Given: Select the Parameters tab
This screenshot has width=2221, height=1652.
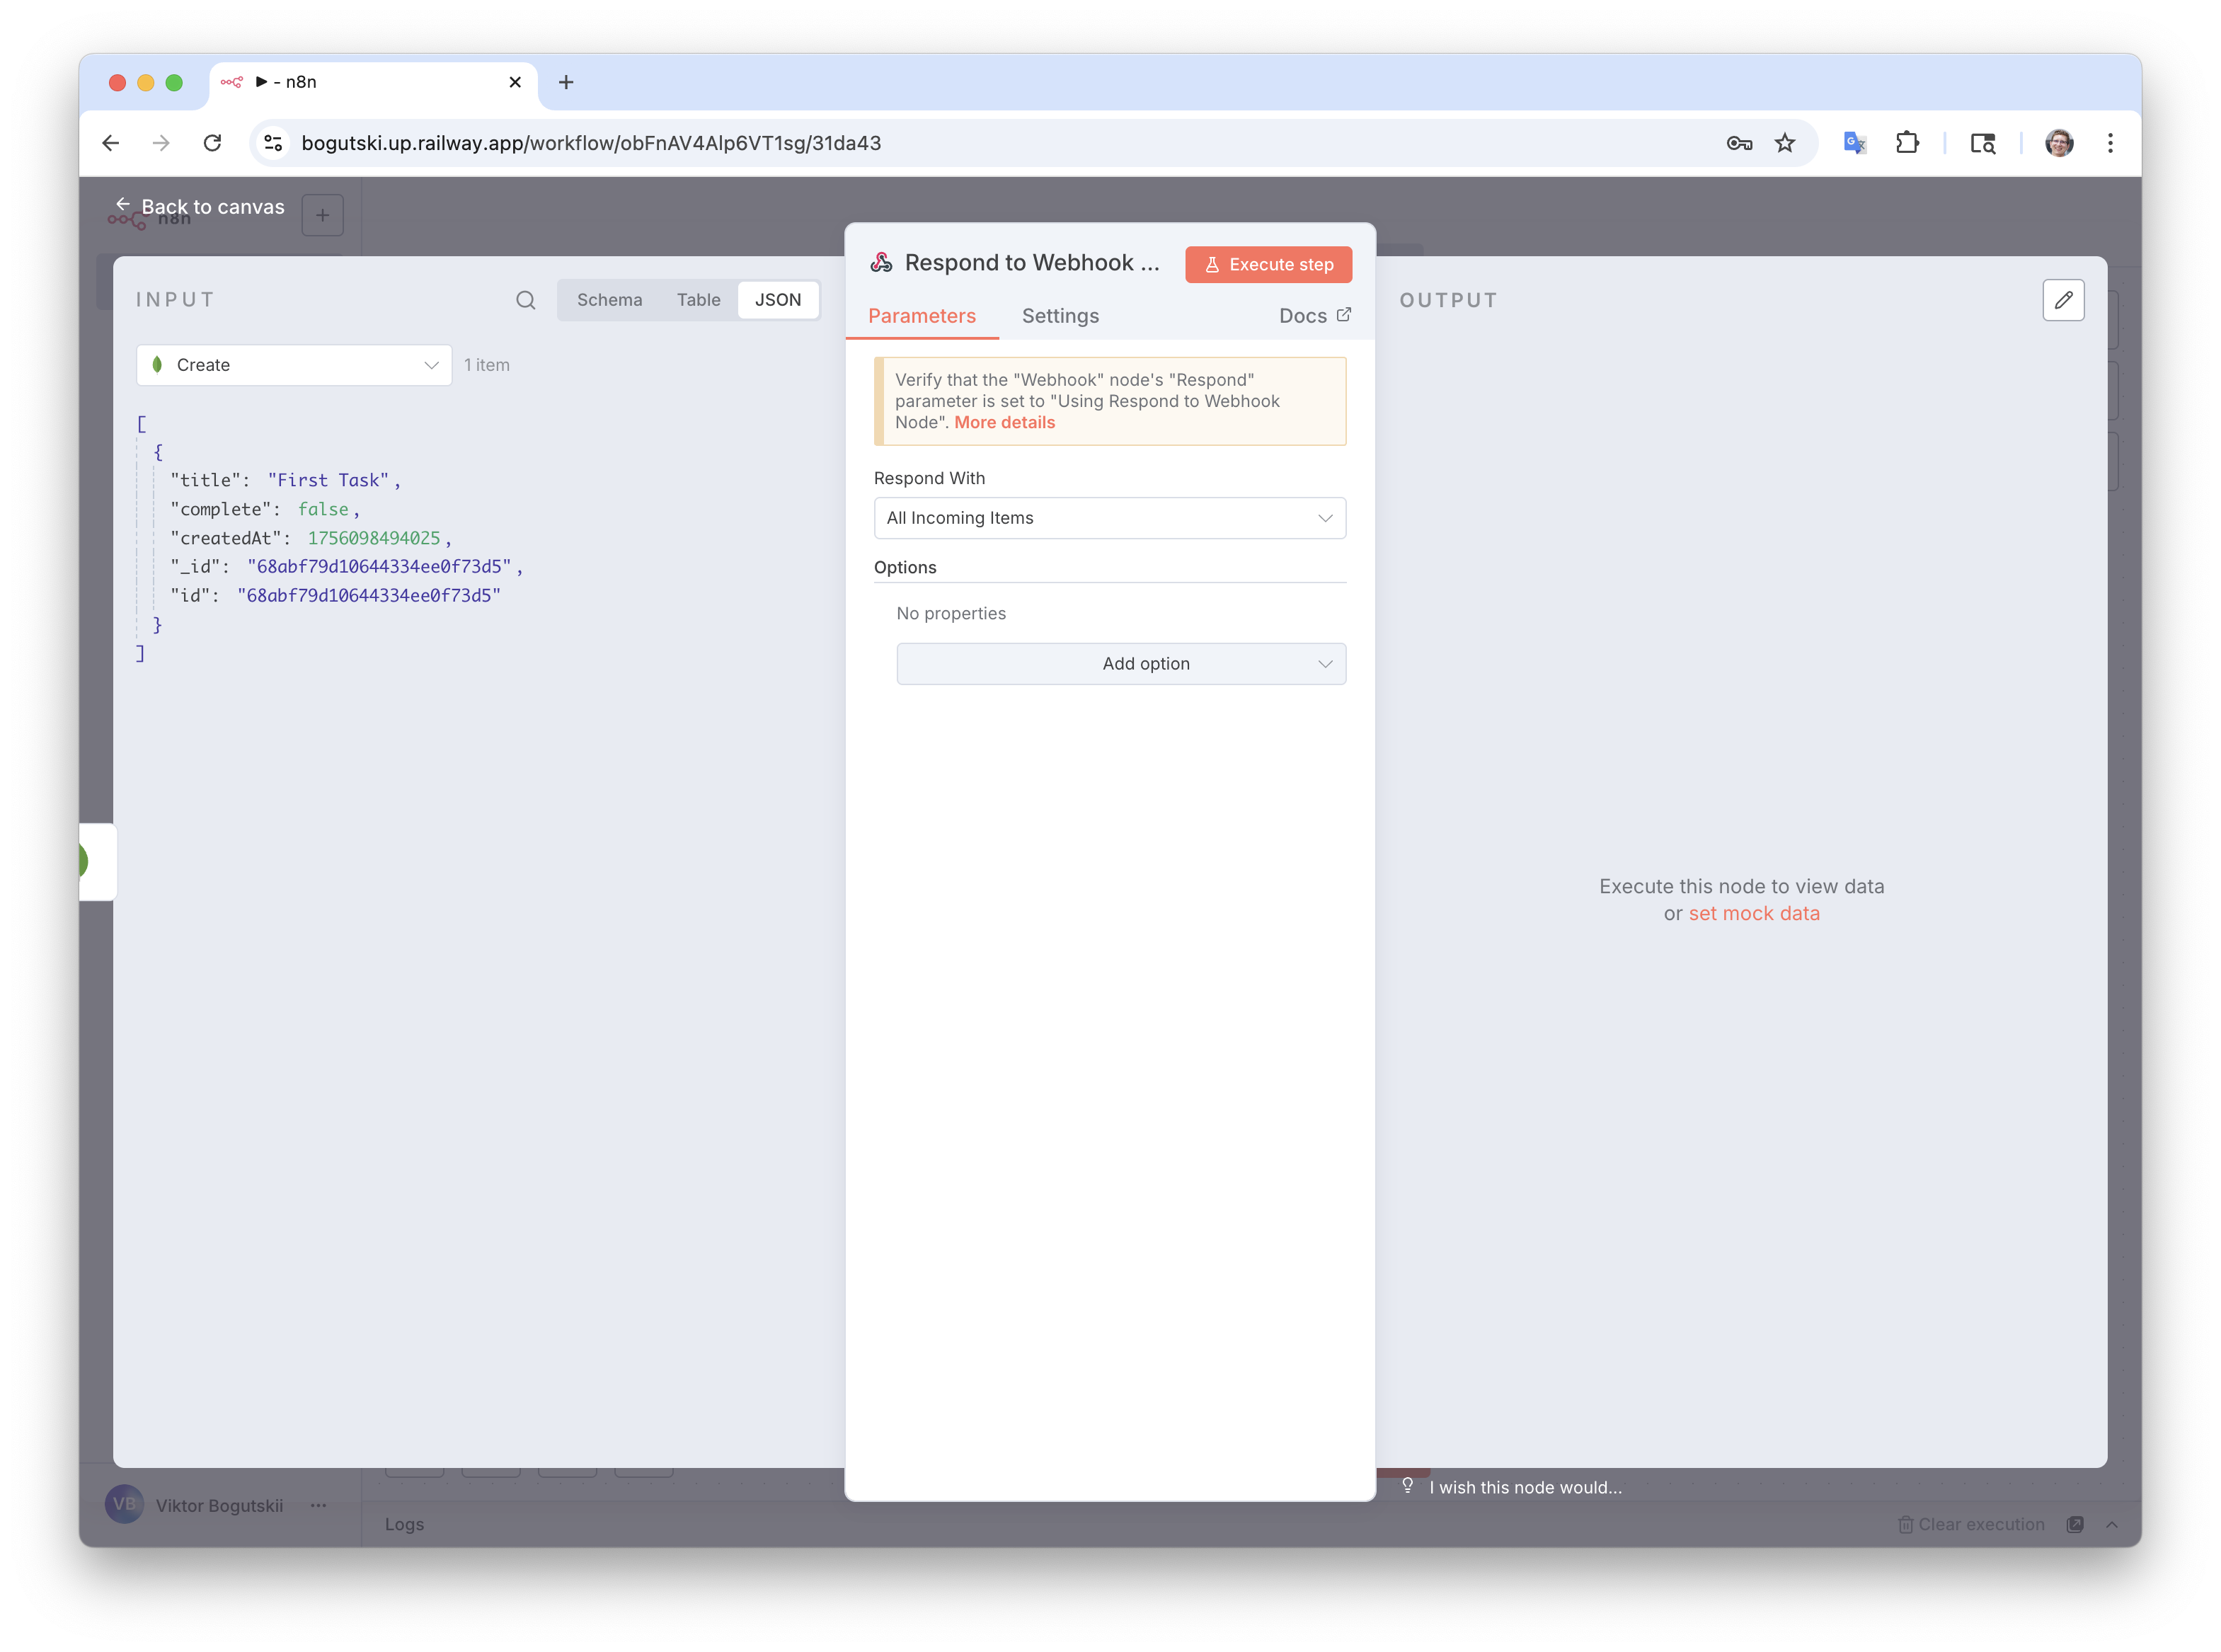Looking at the screenshot, I should (x=921, y=316).
